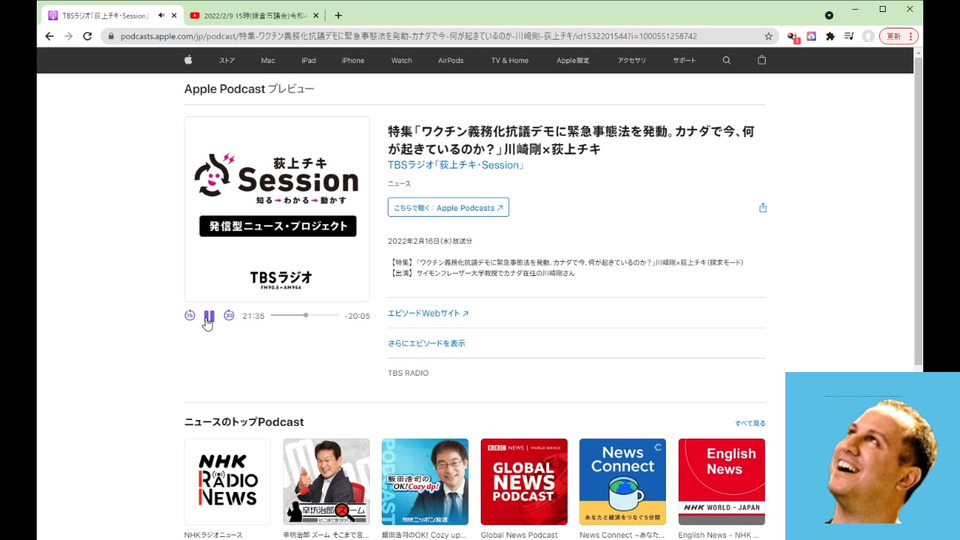Image resolution: width=960 pixels, height=540 pixels.
Task: Click the TBS RADIO copyright text
Action: pyautogui.click(x=408, y=373)
